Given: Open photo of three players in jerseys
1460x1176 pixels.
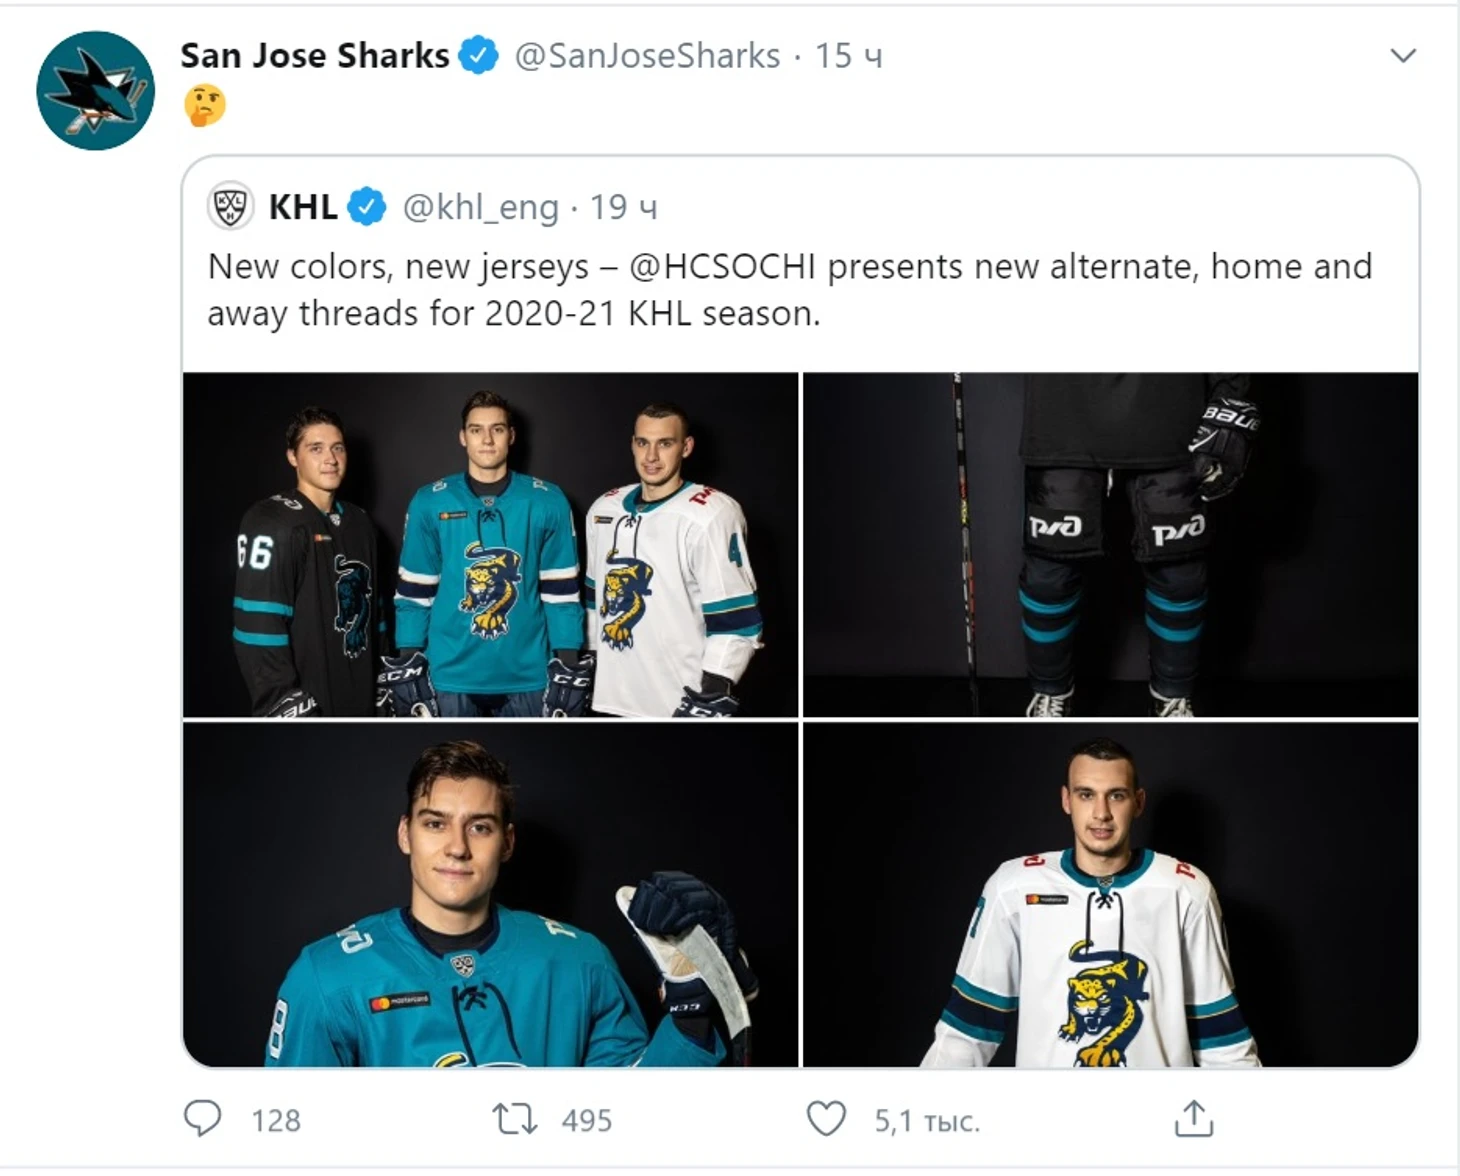Looking at the screenshot, I should [490, 545].
